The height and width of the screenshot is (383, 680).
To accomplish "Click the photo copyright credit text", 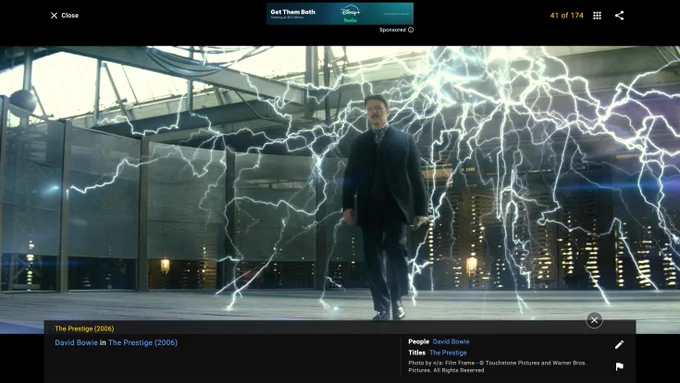I will (x=497, y=367).
